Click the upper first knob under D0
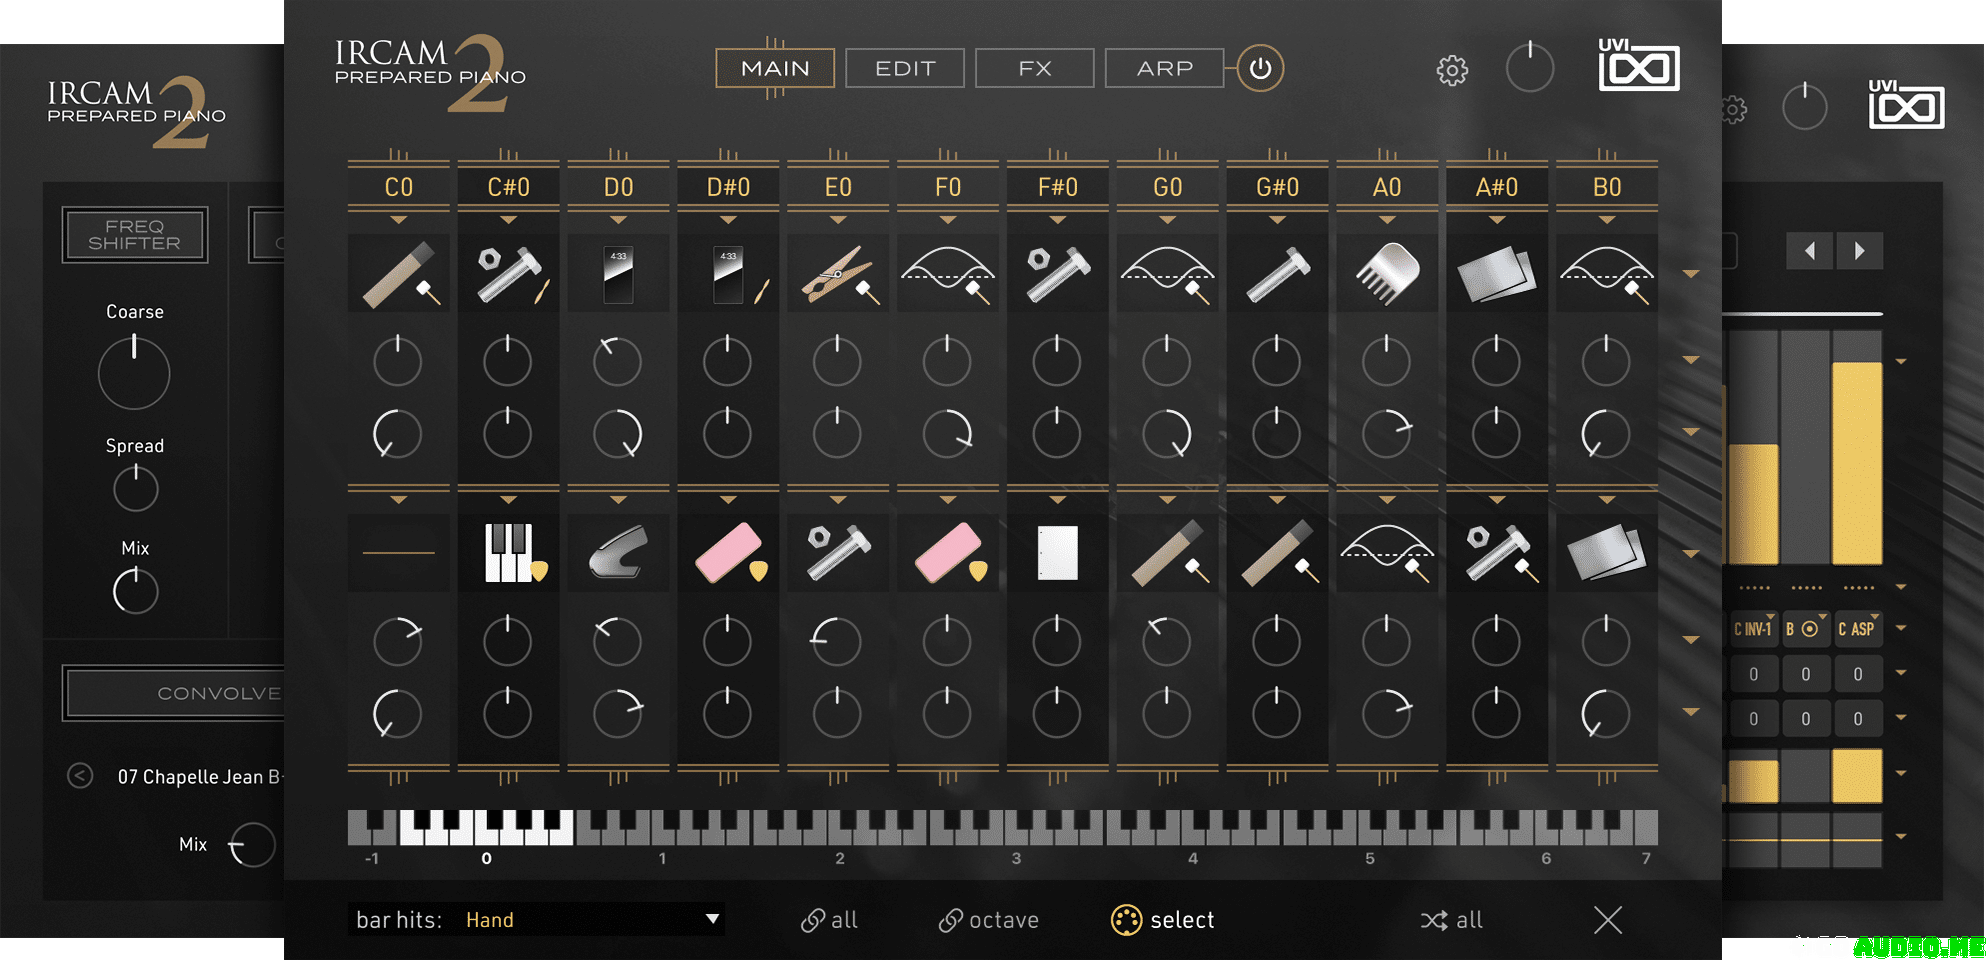The image size is (1988, 960). [617, 361]
